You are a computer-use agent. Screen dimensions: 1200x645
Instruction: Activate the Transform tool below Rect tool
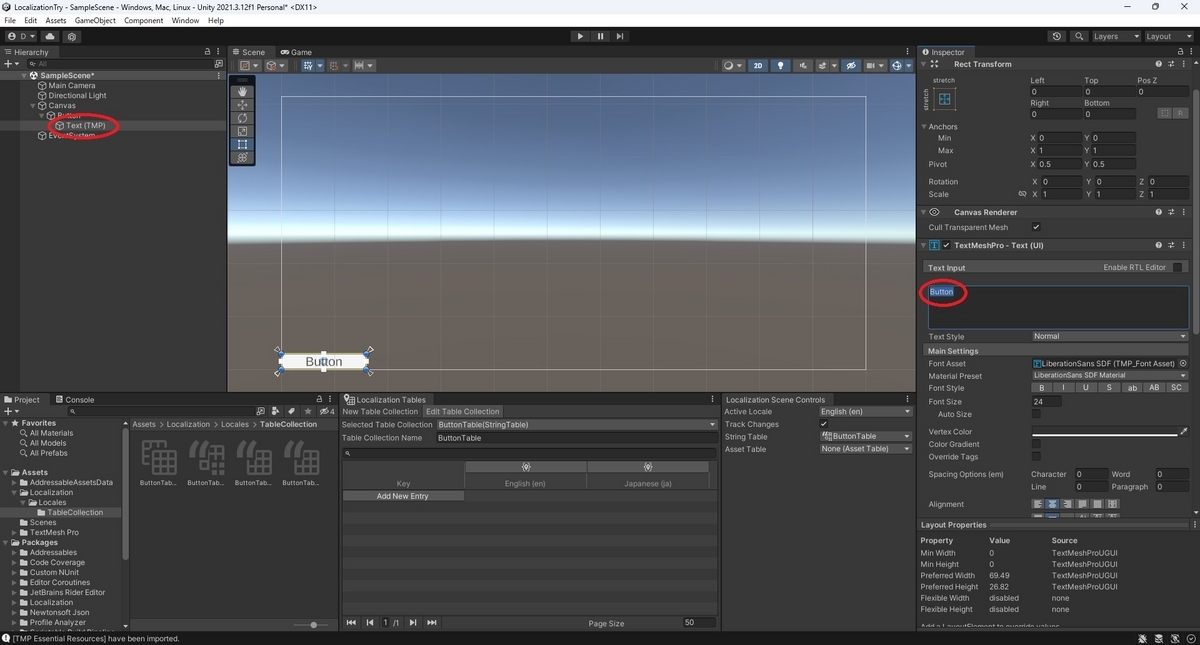(x=241, y=157)
